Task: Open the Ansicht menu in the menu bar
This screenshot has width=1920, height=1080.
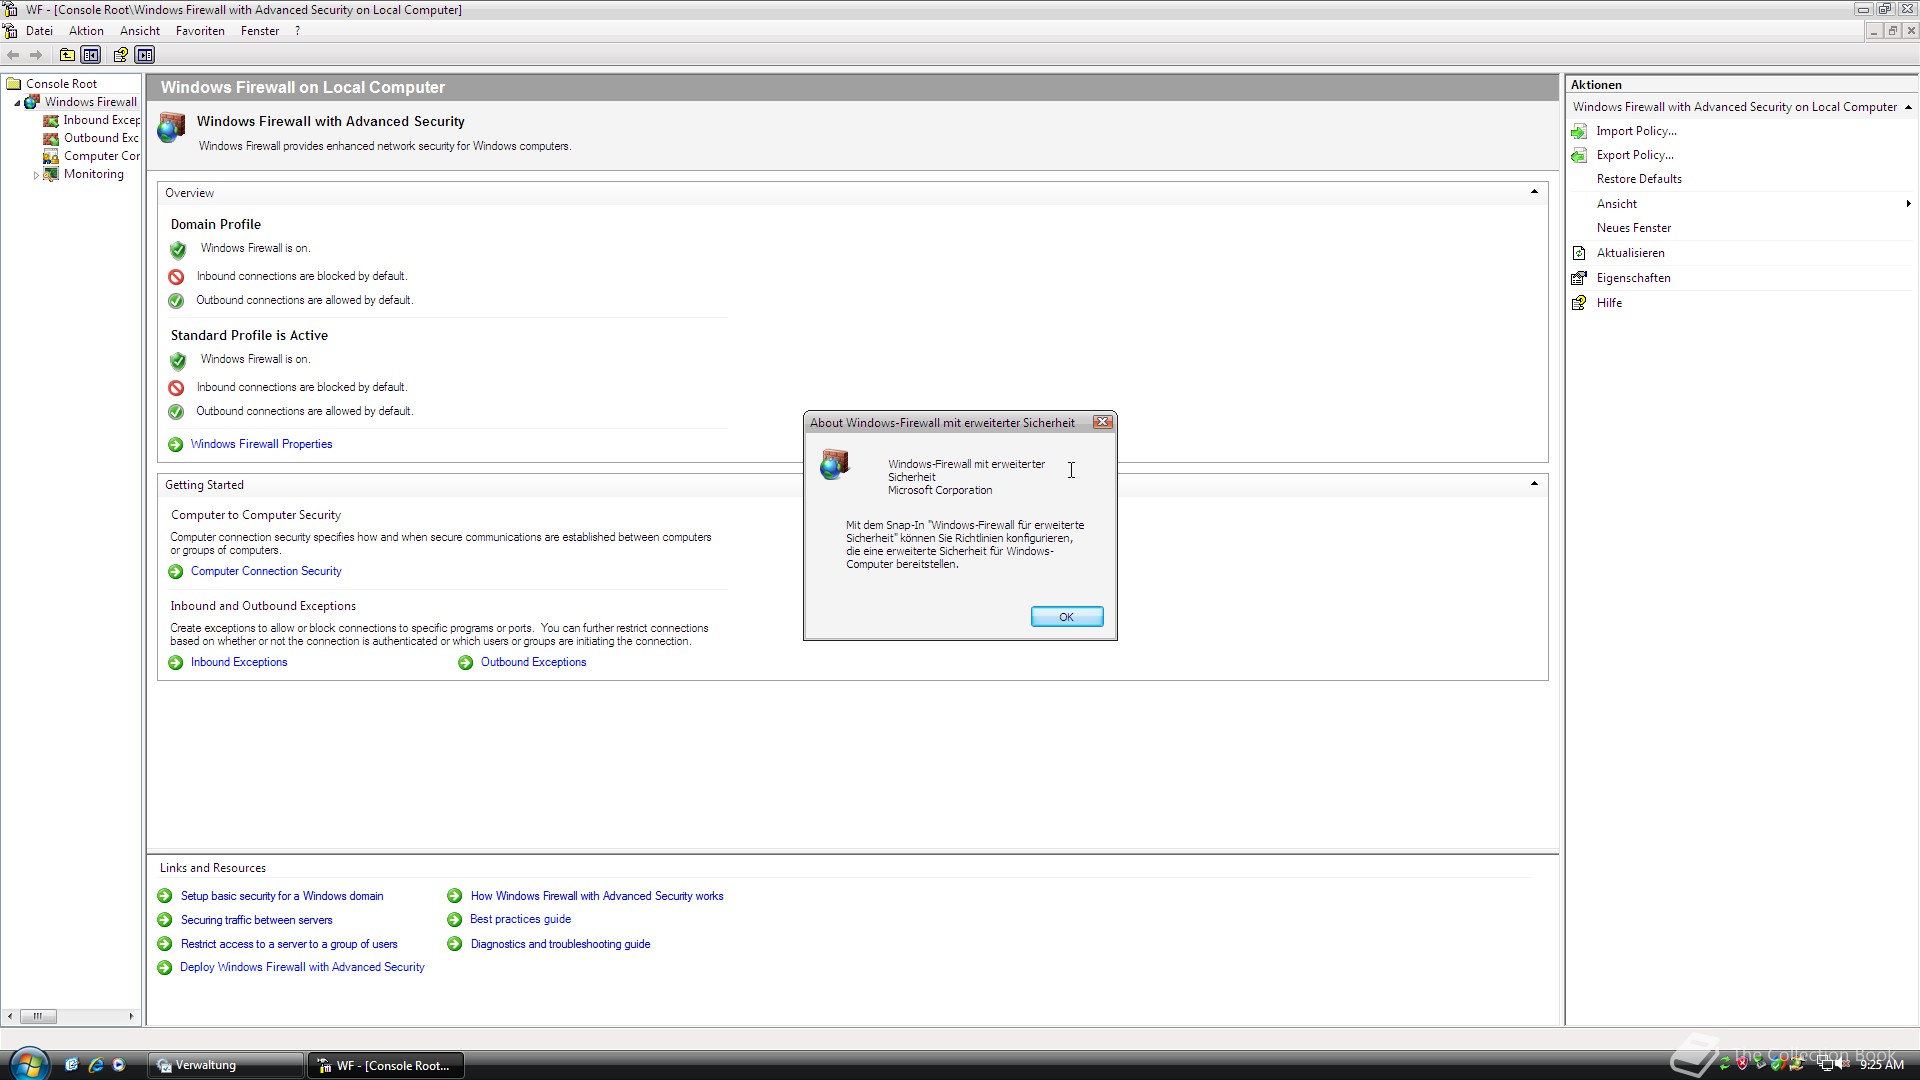Action: [140, 31]
